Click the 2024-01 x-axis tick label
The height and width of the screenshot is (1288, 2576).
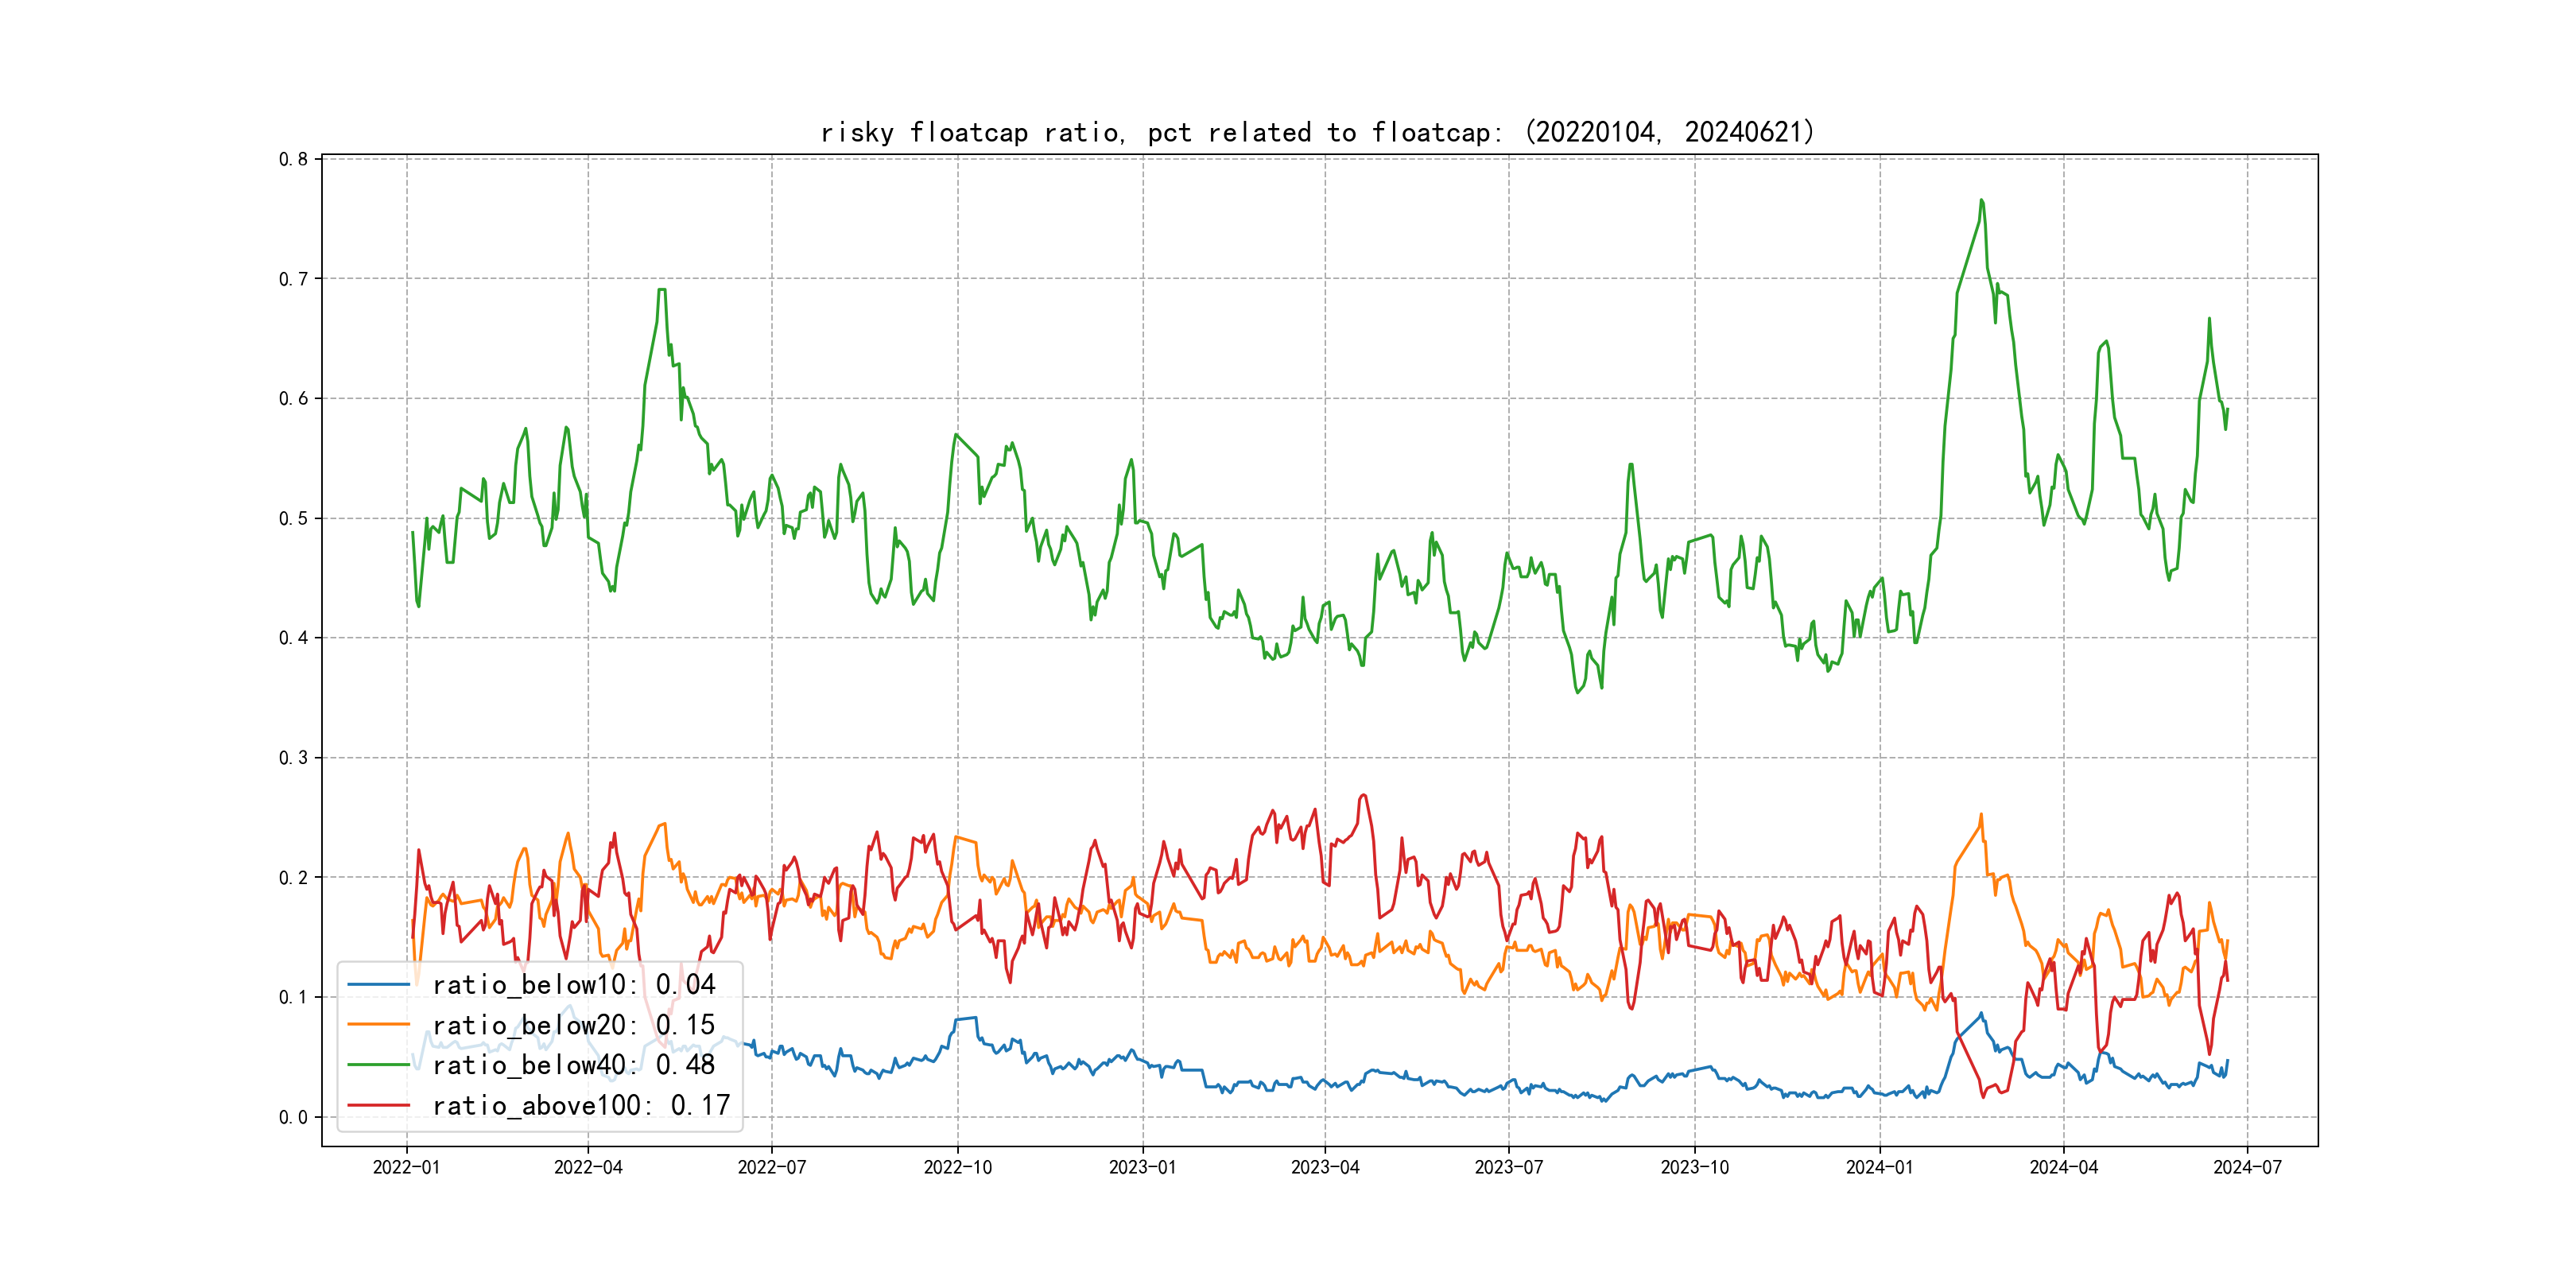[x=1879, y=1167]
